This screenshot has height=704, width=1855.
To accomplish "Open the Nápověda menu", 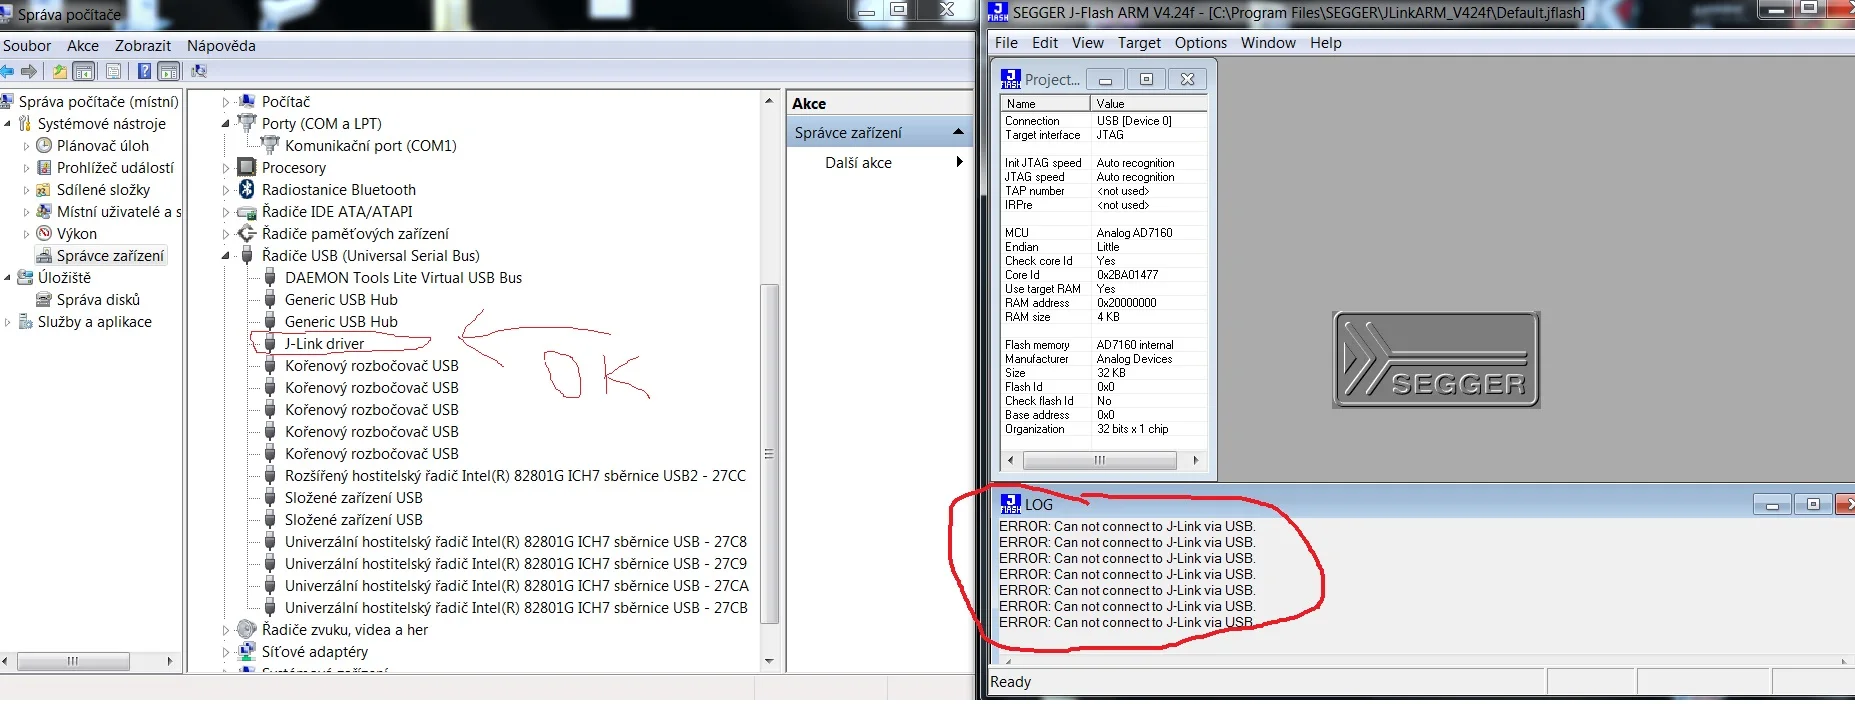I will pyautogui.click(x=221, y=45).
